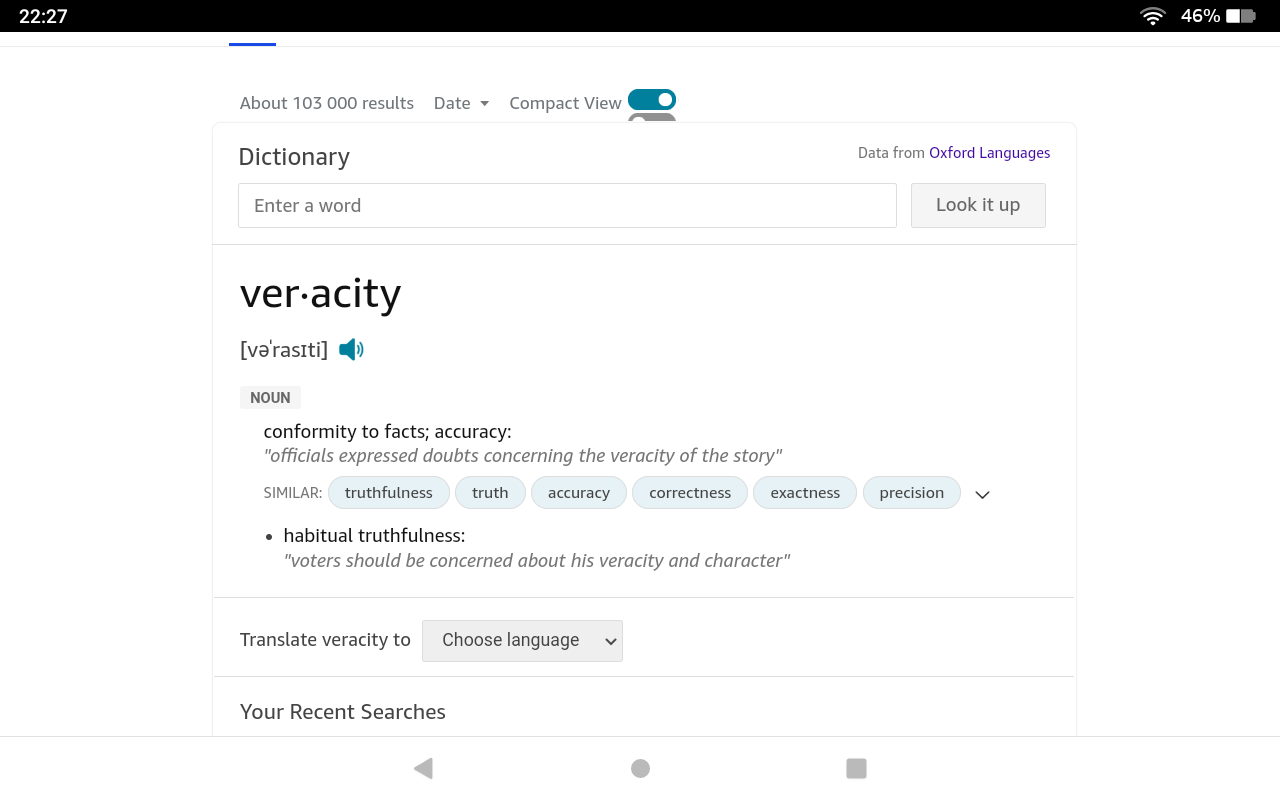The image size is (1280, 800).
Task: Tap the correctness synonym chip
Action: [689, 493]
